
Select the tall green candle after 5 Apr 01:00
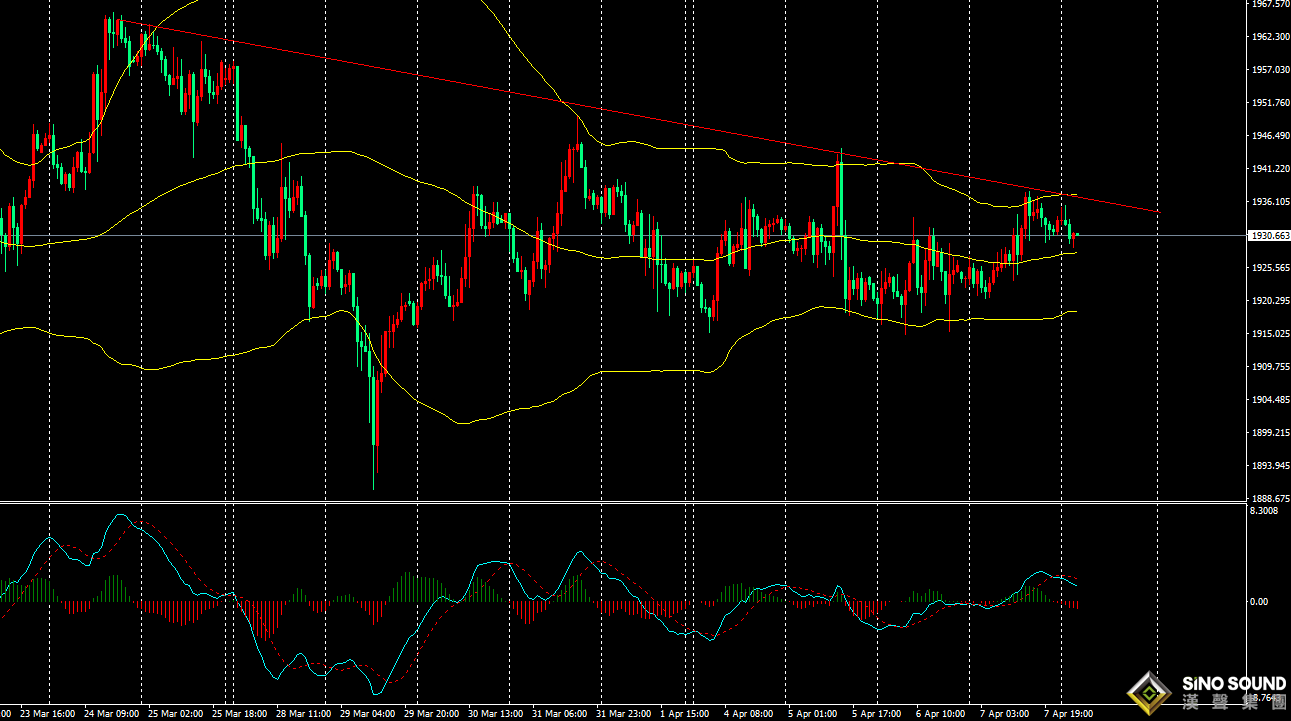pos(842,230)
